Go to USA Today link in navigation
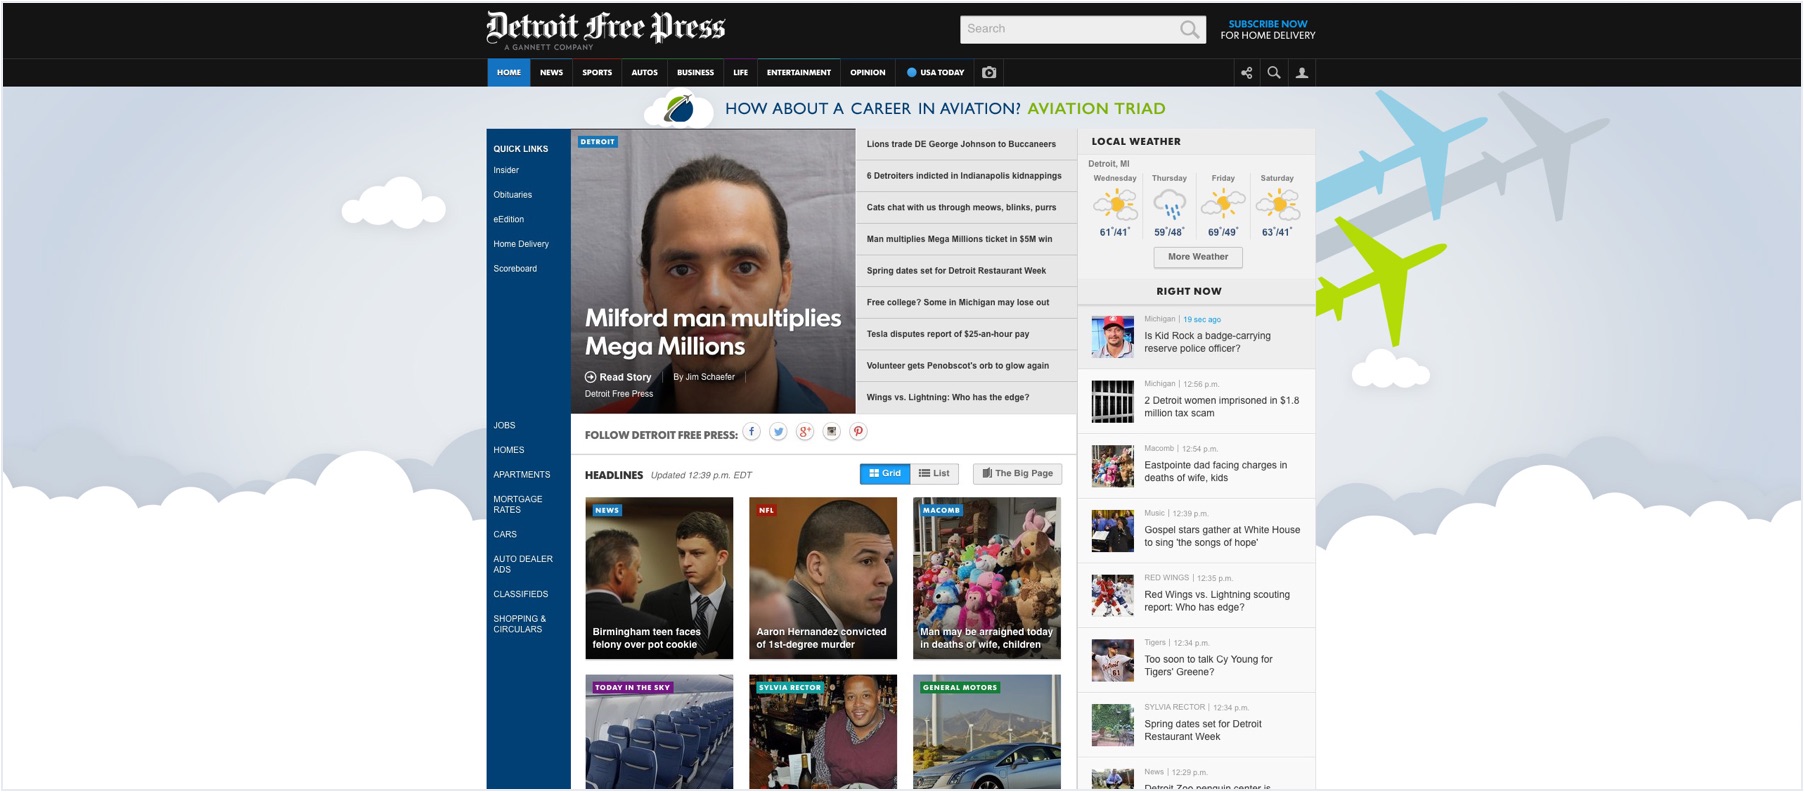This screenshot has width=1804, height=792. click(935, 72)
